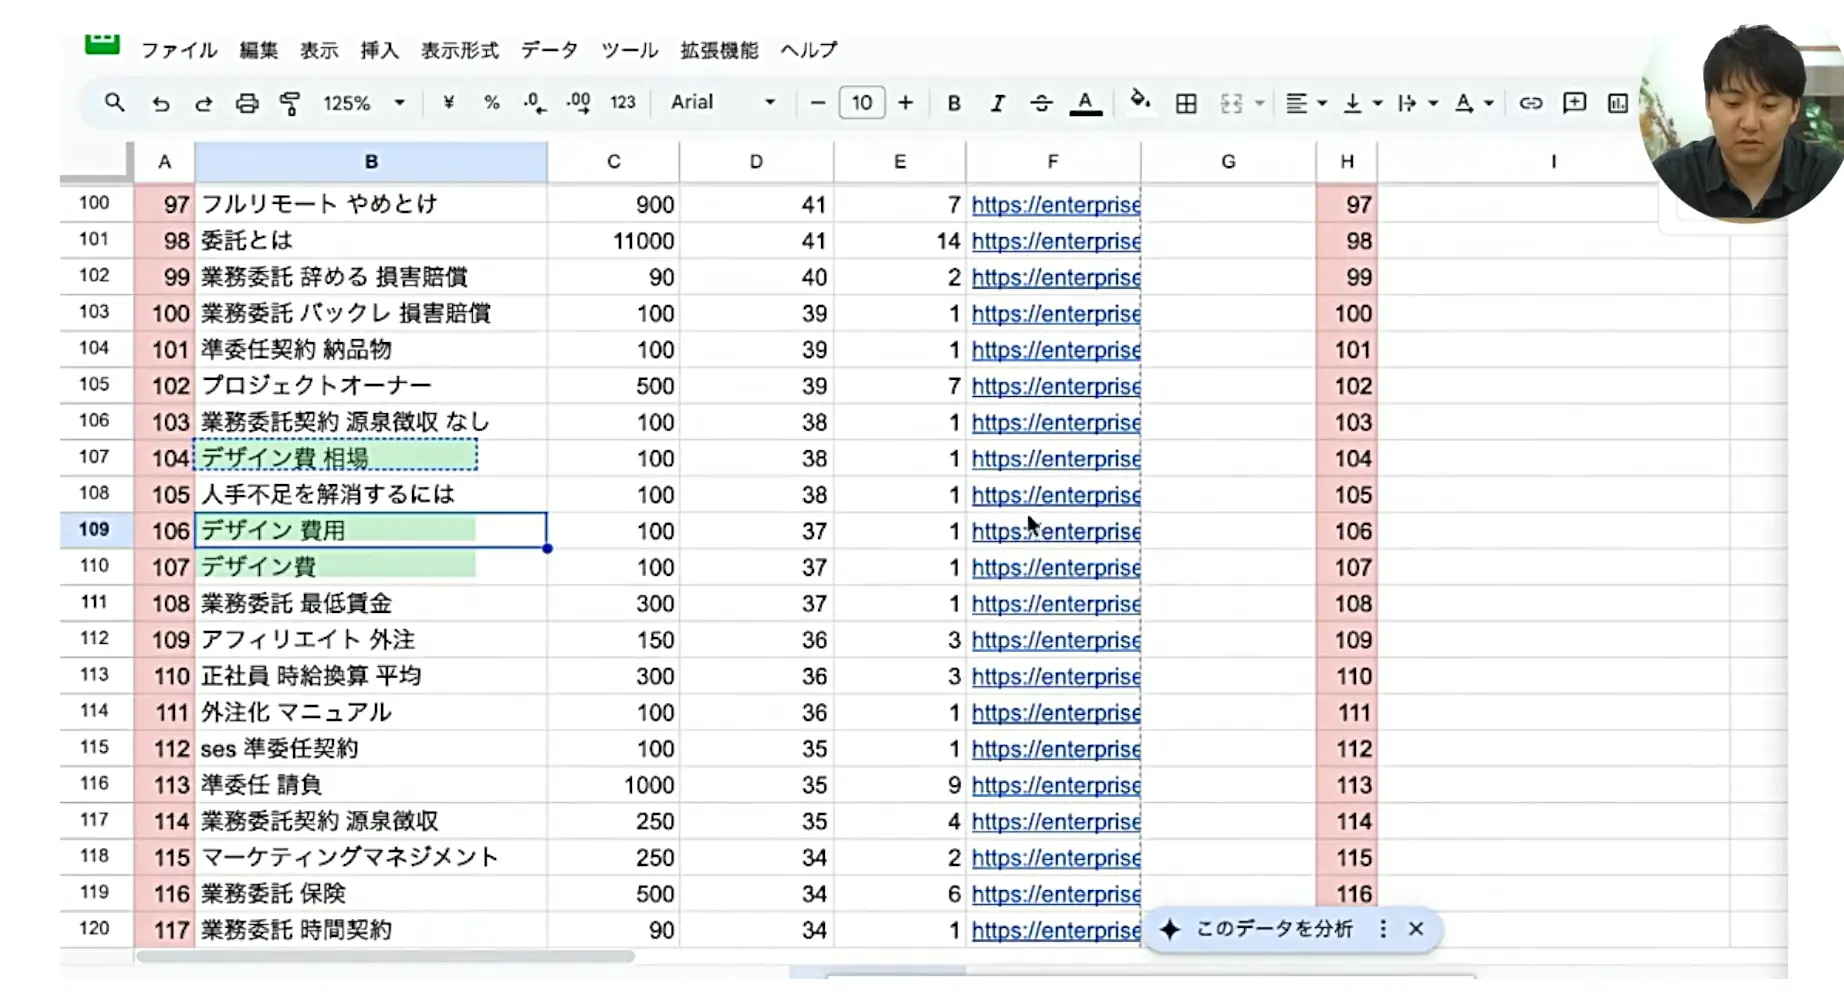Click the insert link icon
The image size is (1844, 1000).
pyautogui.click(x=1530, y=103)
